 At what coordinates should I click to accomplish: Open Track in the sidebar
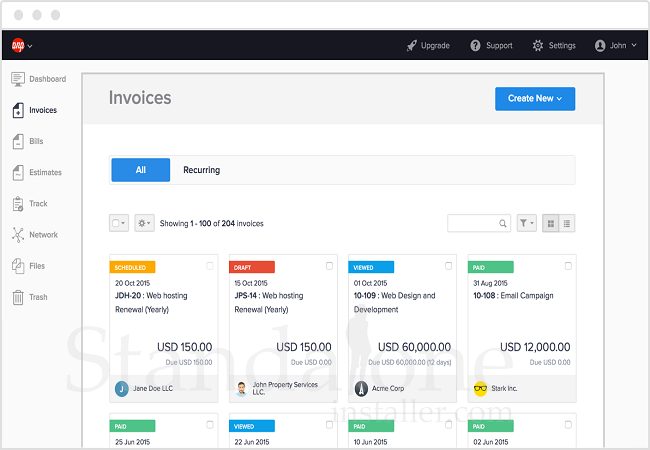coord(38,203)
